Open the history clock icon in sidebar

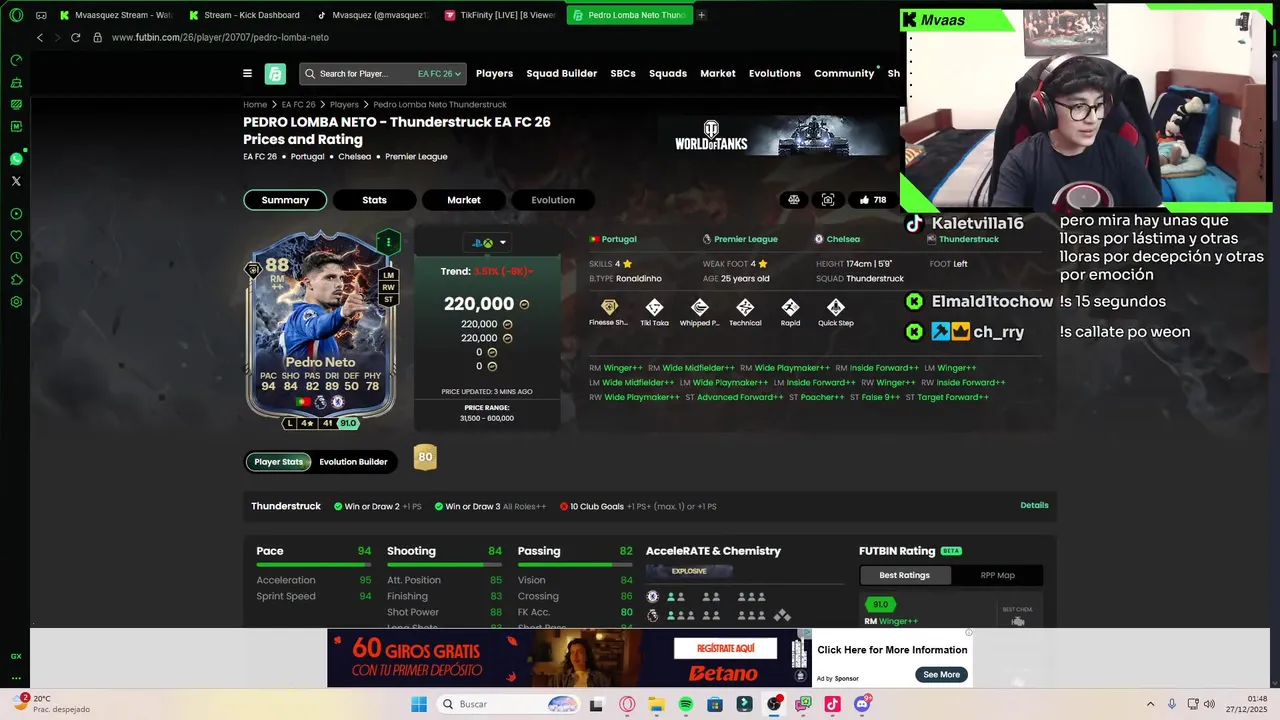point(16,258)
